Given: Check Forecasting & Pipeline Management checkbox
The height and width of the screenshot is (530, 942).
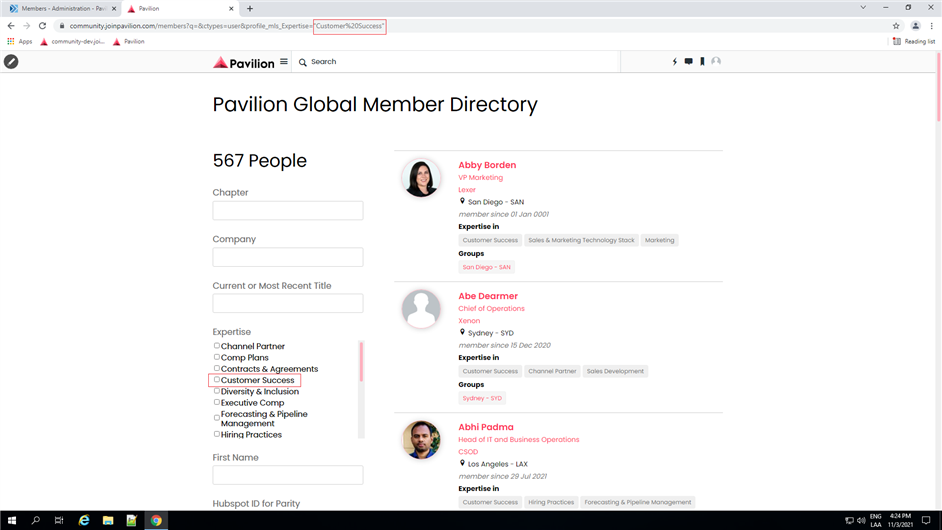Looking at the screenshot, I should [217, 418].
